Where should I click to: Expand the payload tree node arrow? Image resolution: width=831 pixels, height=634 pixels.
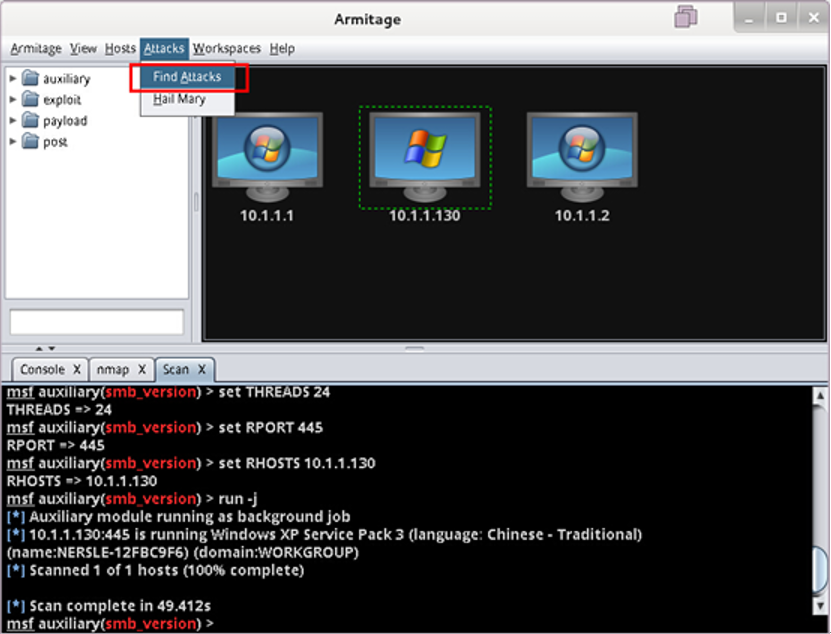13,120
